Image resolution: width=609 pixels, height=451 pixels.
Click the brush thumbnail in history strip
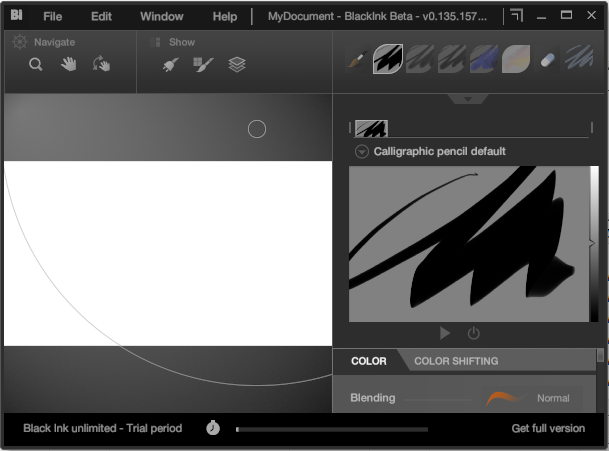tap(371, 129)
